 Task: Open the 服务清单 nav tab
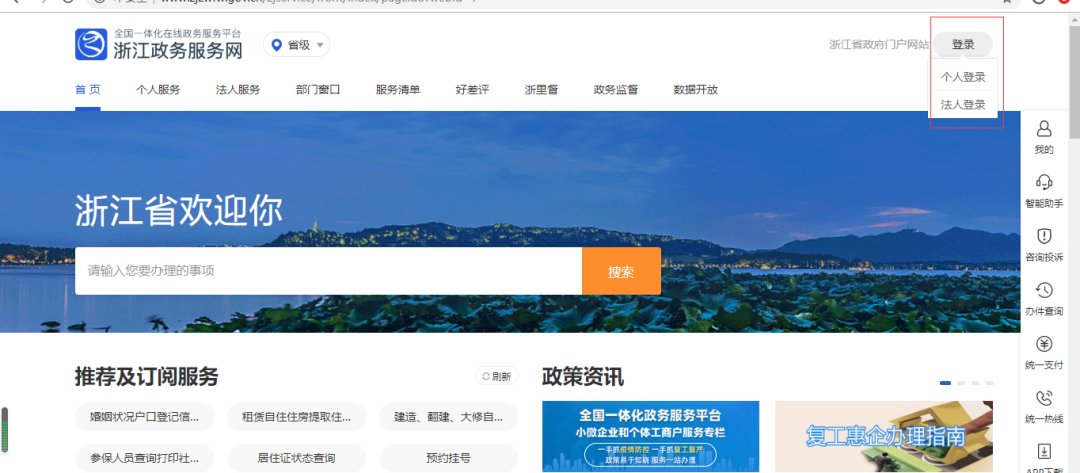397,90
